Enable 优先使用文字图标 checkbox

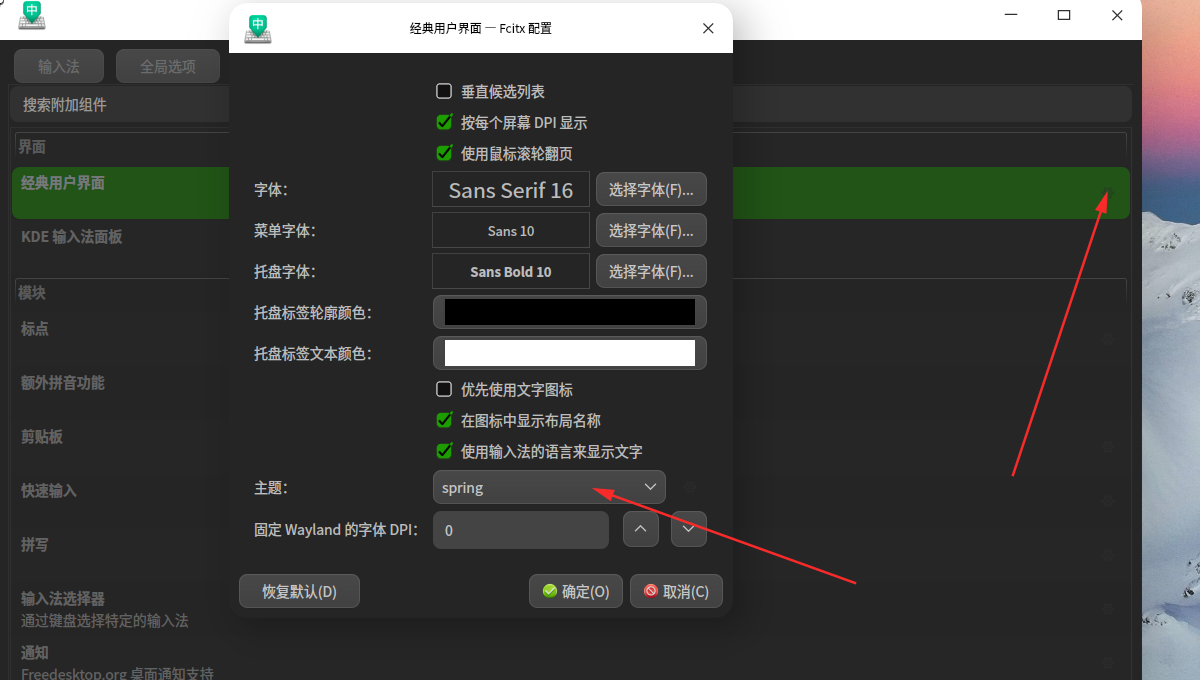[444, 390]
